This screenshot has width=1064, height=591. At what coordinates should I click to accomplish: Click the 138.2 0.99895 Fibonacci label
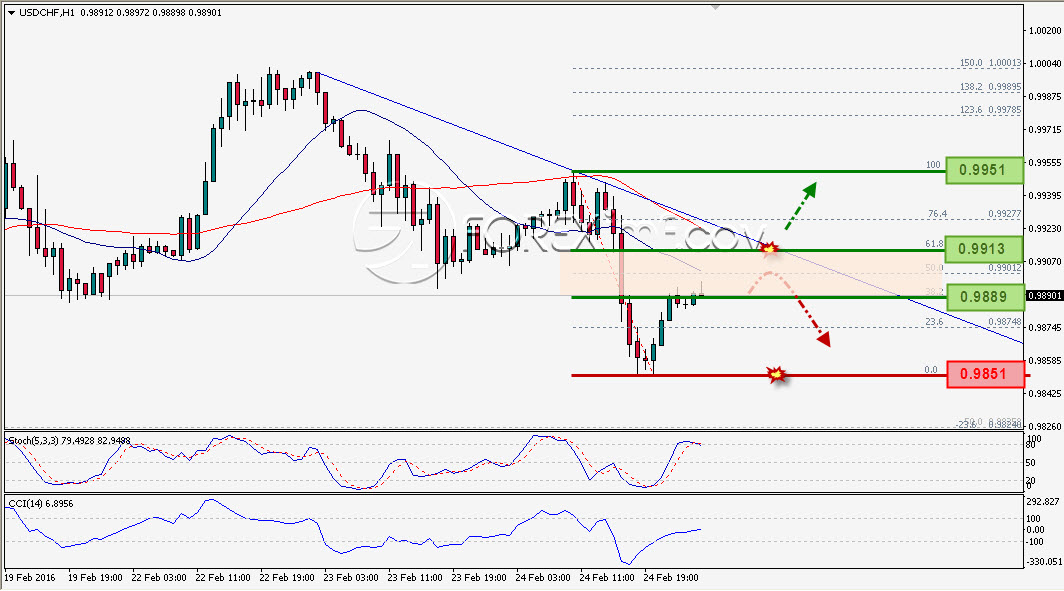[x=990, y=87]
